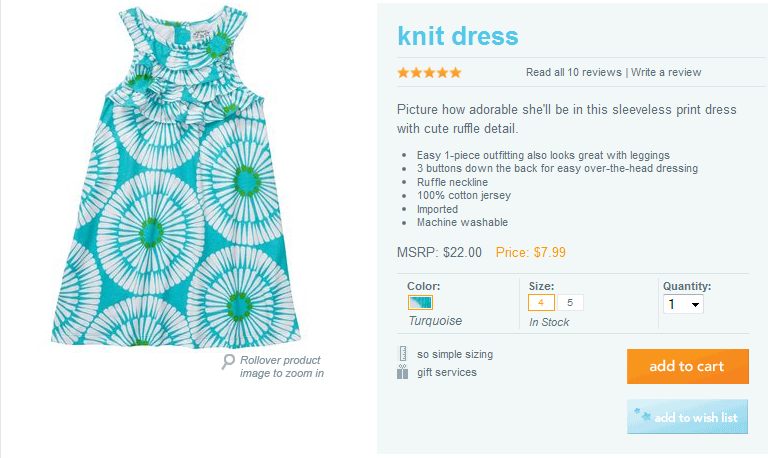Click the magnifier icon under the product image
768x458 pixels.
229,361
